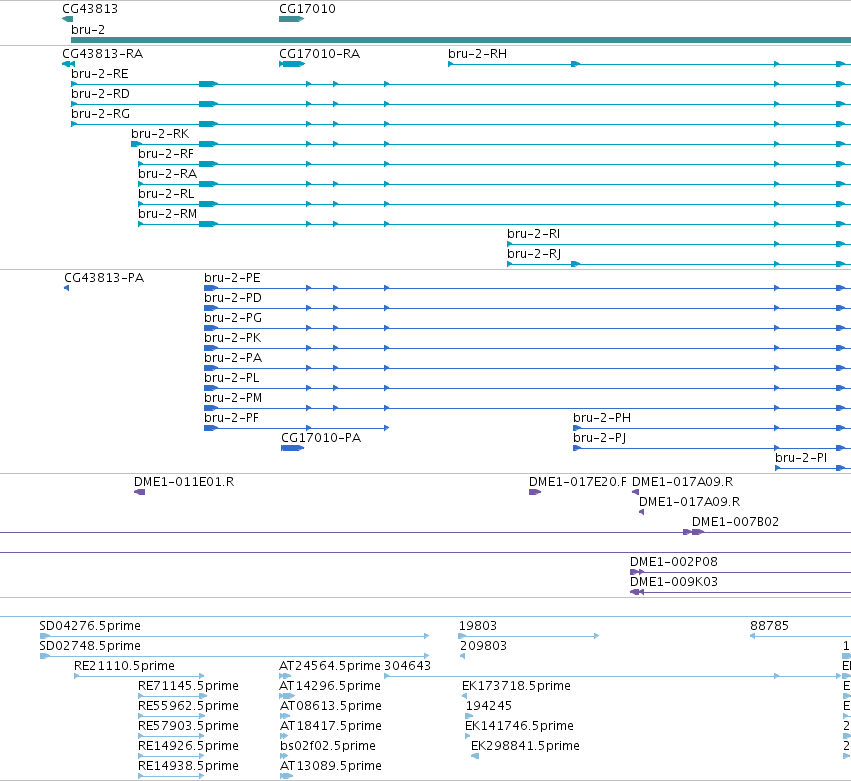Click the EK141746.5prime EST label

coord(519,727)
